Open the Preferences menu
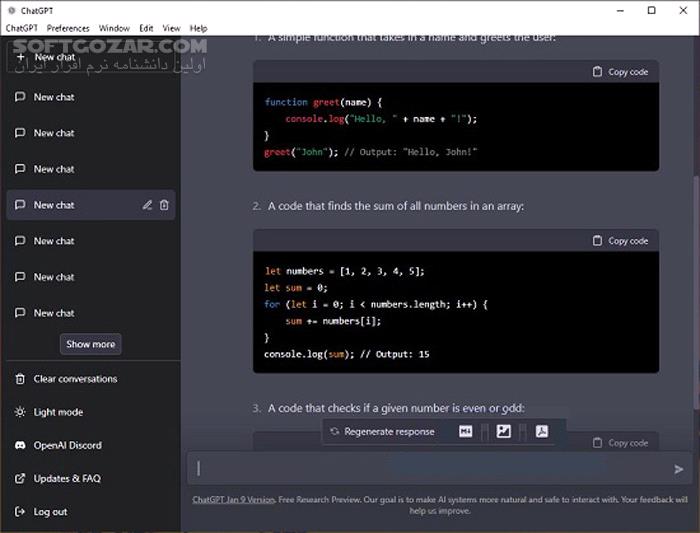 (x=68, y=28)
